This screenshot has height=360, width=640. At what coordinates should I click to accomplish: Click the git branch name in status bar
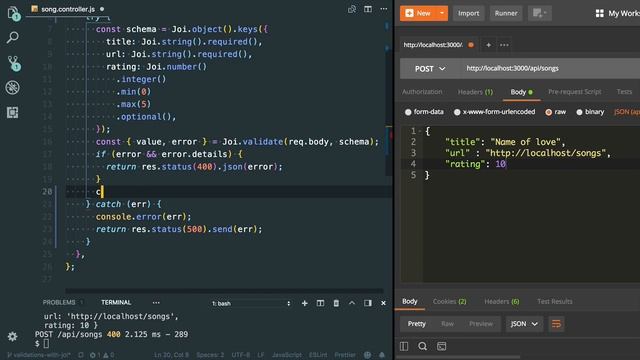(40, 355)
